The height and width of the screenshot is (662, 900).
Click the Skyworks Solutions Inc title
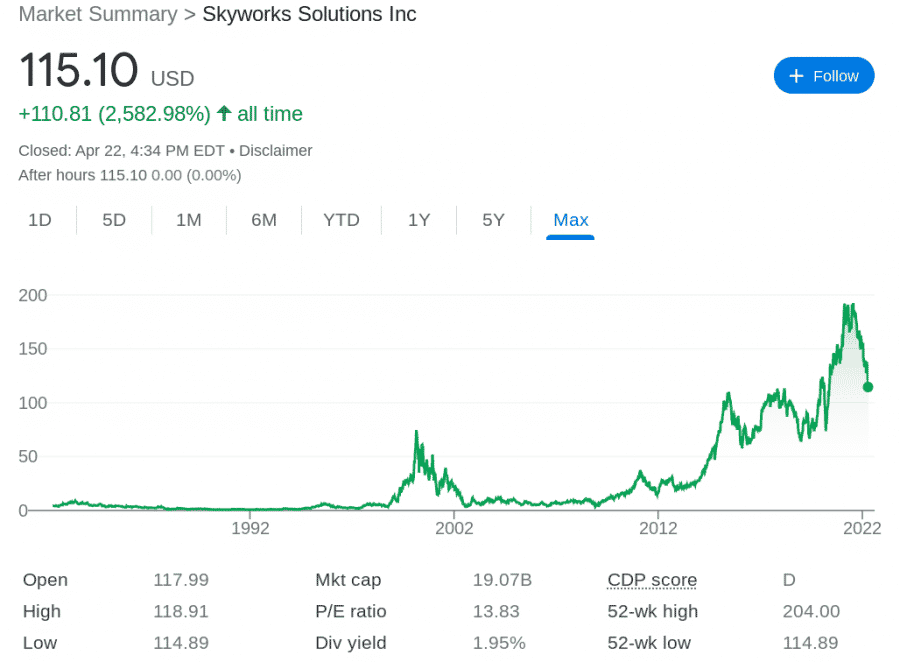(x=309, y=14)
